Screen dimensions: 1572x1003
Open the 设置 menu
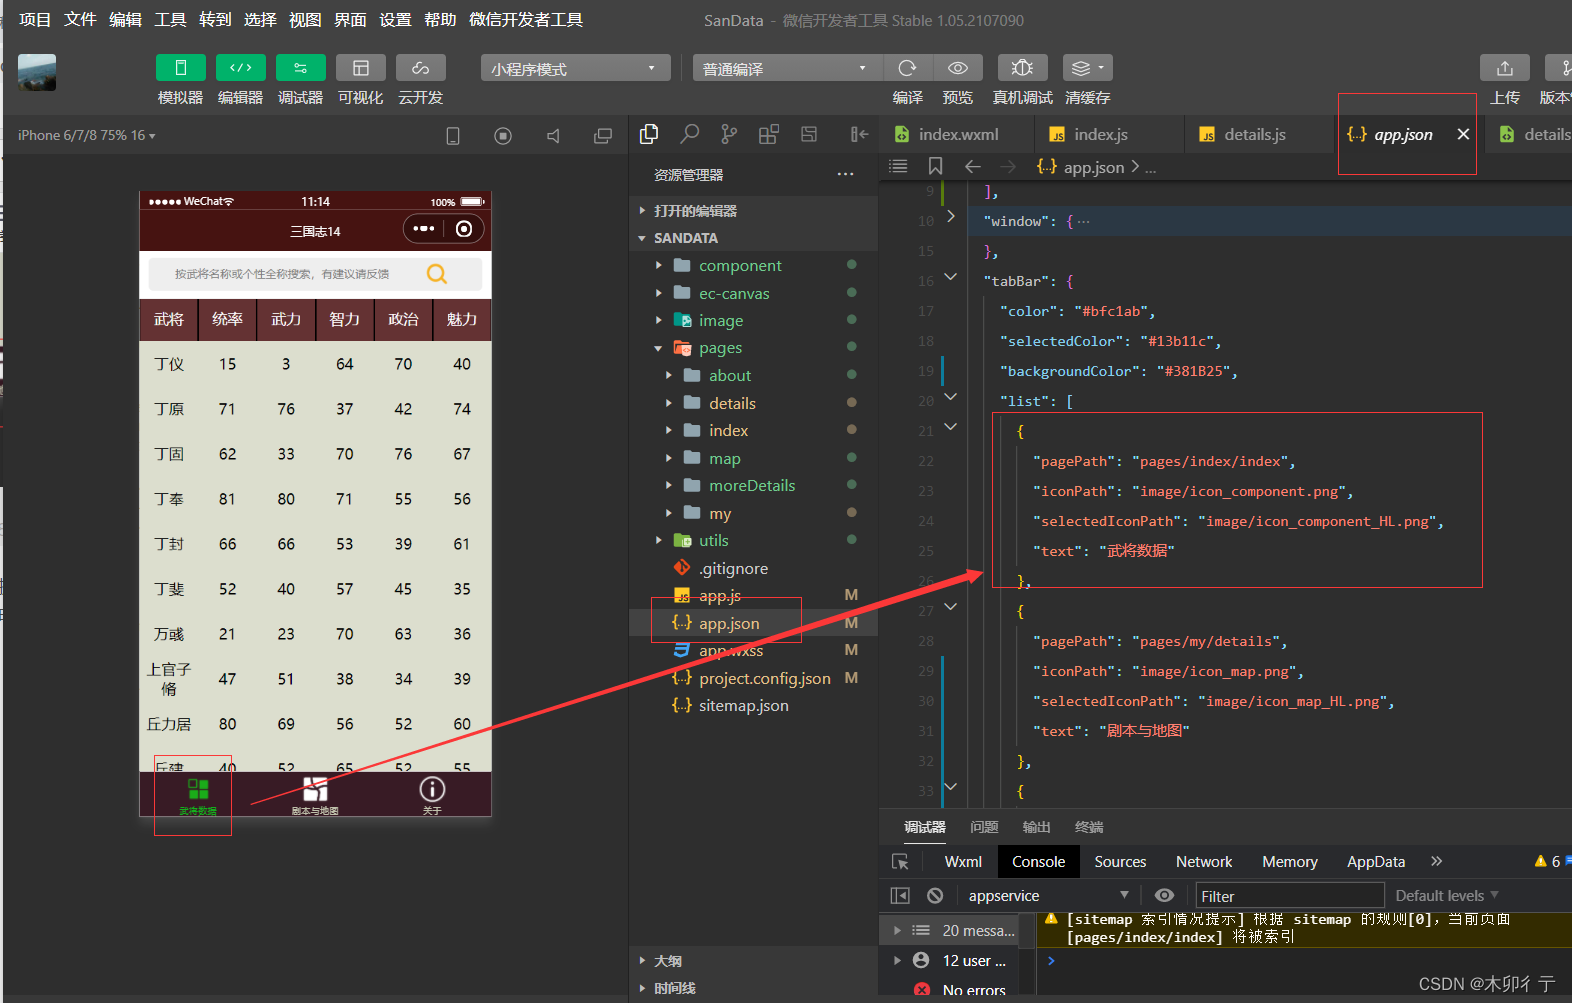pyautogui.click(x=395, y=19)
